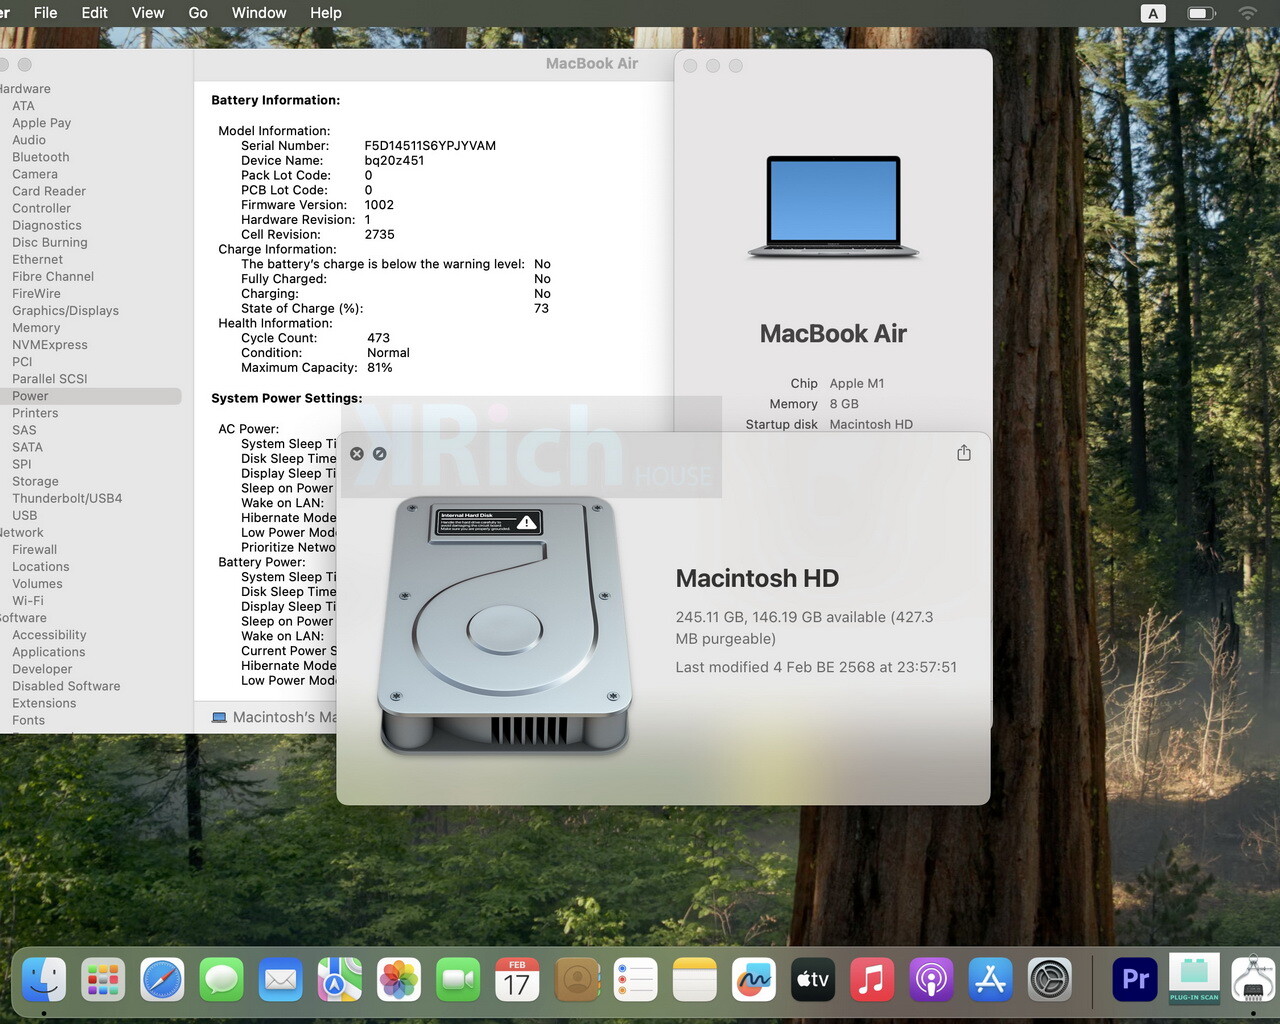1280x1024 pixels.
Task: Launch Safari from the Dock
Action: (x=162, y=980)
